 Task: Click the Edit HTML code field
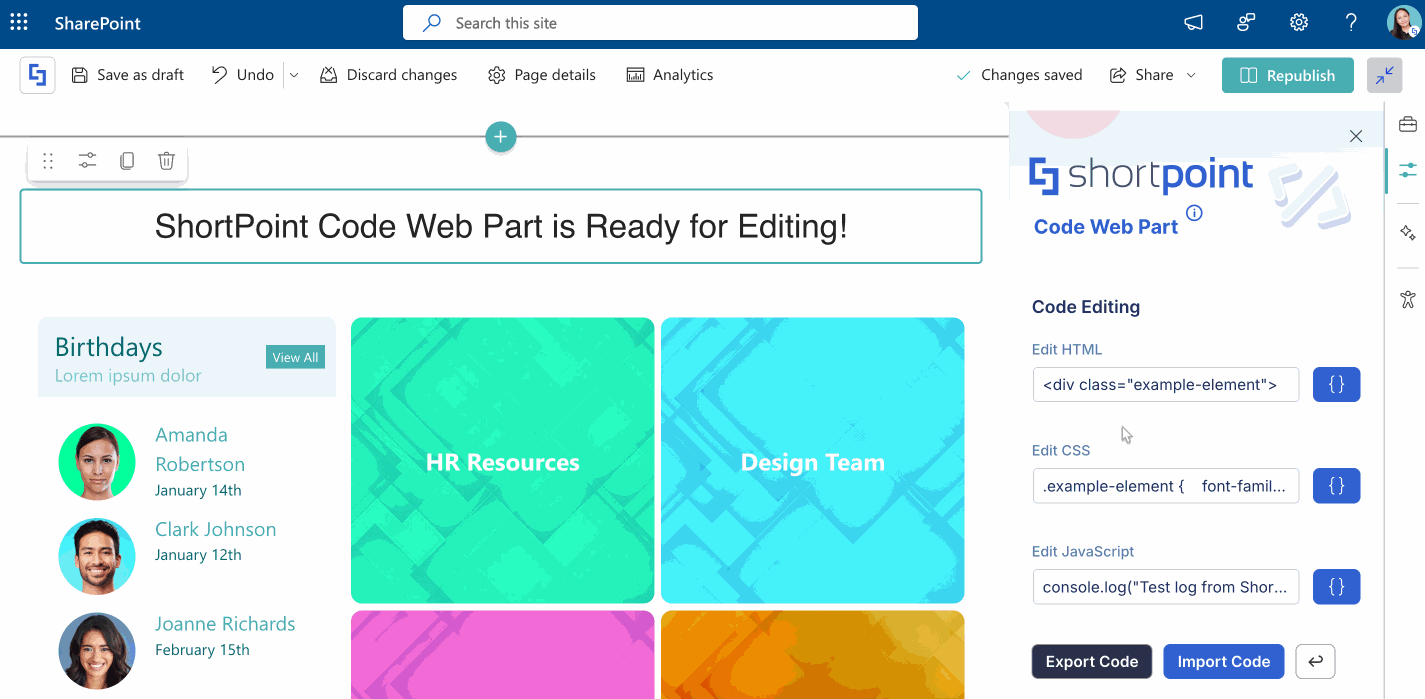(1166, 385)
